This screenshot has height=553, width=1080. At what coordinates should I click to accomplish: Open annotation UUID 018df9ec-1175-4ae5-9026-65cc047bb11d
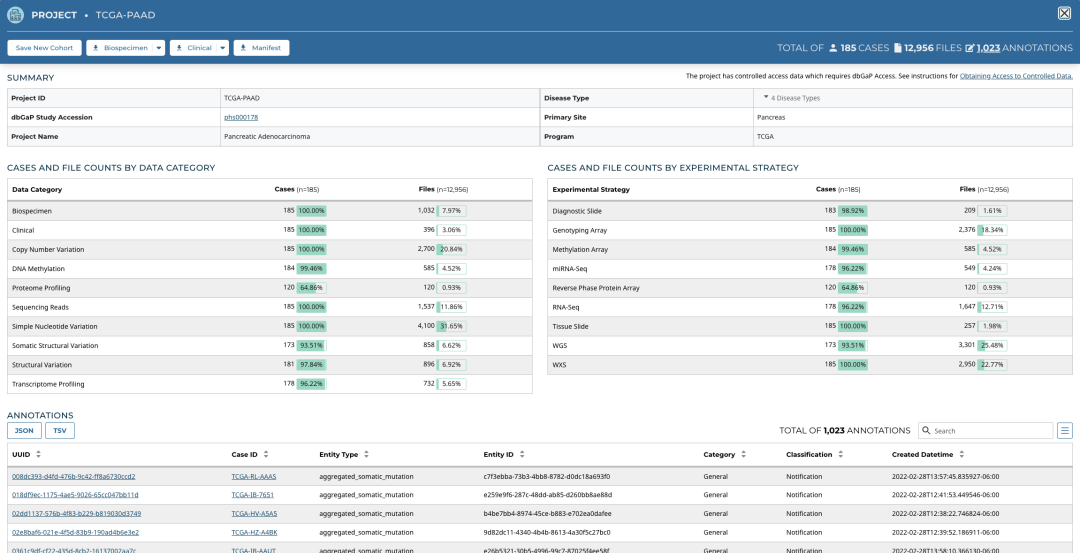pyautogui.click(x=75, y=494)
